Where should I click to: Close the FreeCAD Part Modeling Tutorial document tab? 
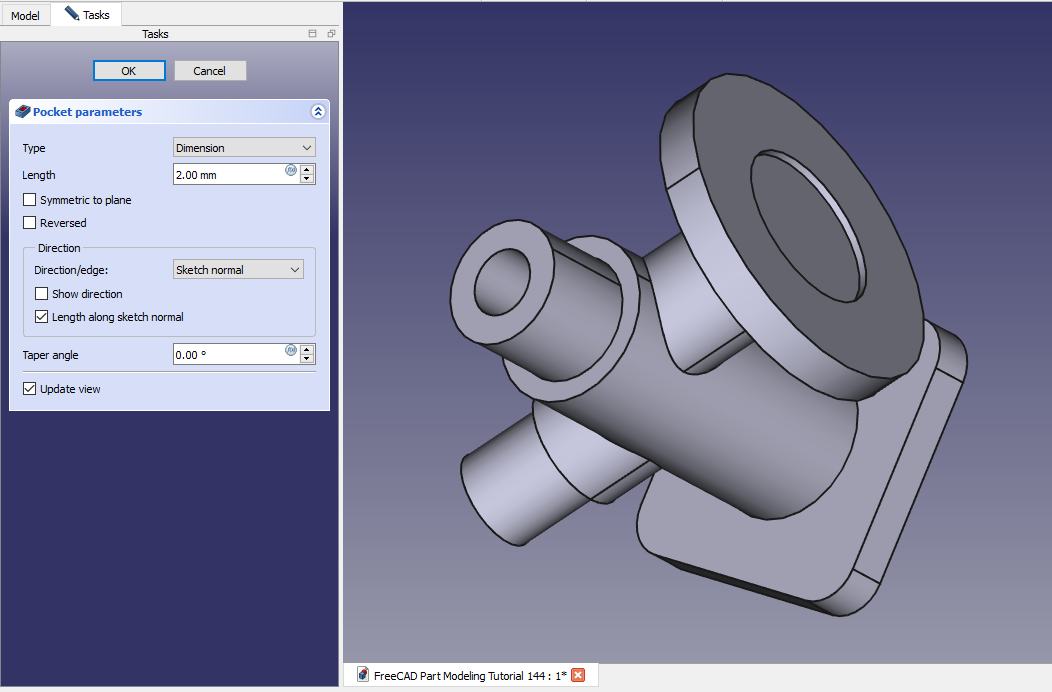point(578,676)
